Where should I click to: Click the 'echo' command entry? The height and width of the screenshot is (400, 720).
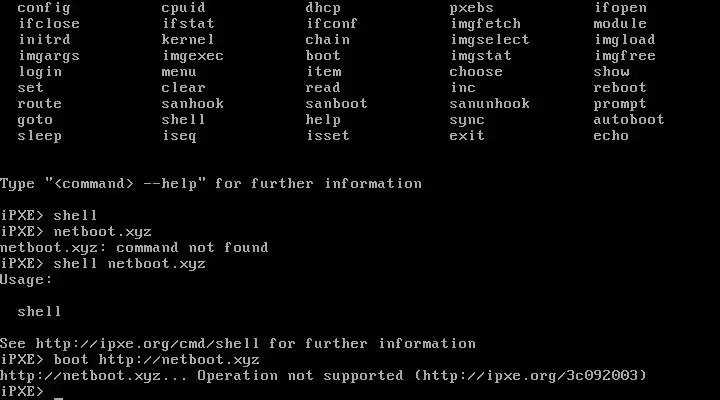(611, 135)
